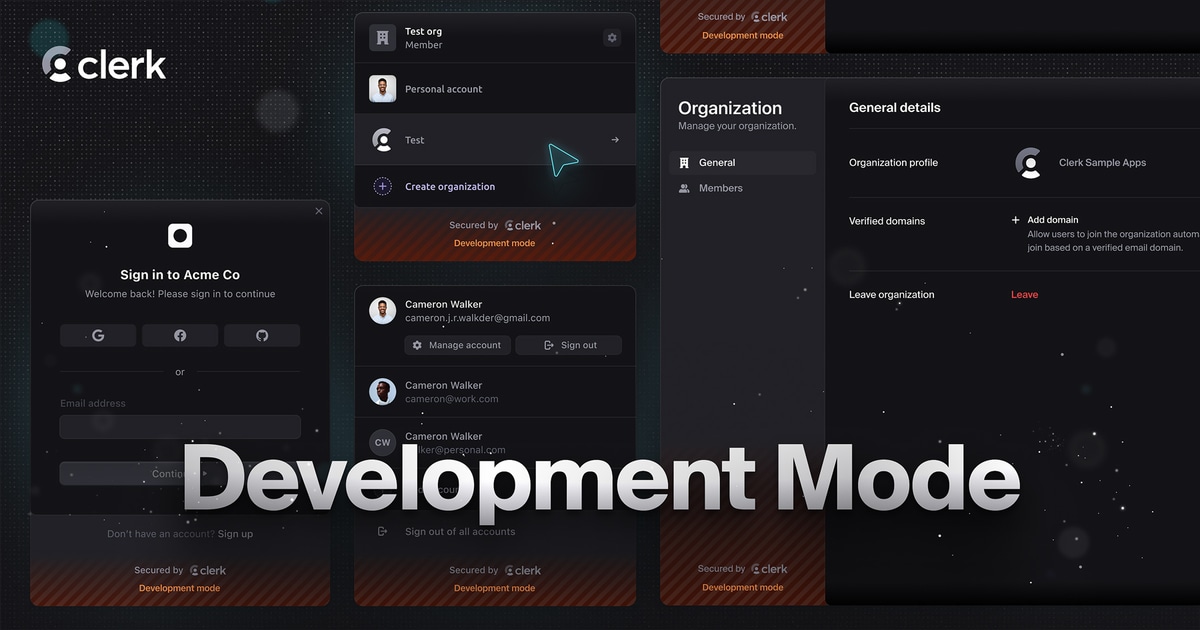
Task: Sign in with GitHub button
Action: click(262, 335)
